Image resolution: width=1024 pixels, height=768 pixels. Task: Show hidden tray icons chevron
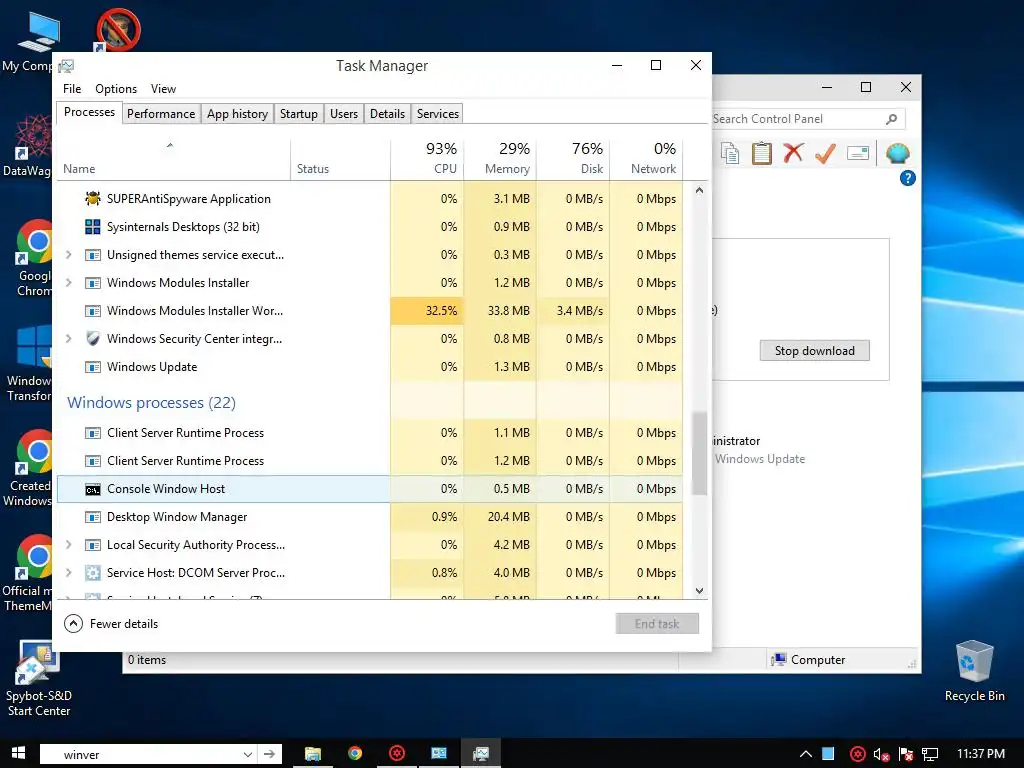coord(806,754)
